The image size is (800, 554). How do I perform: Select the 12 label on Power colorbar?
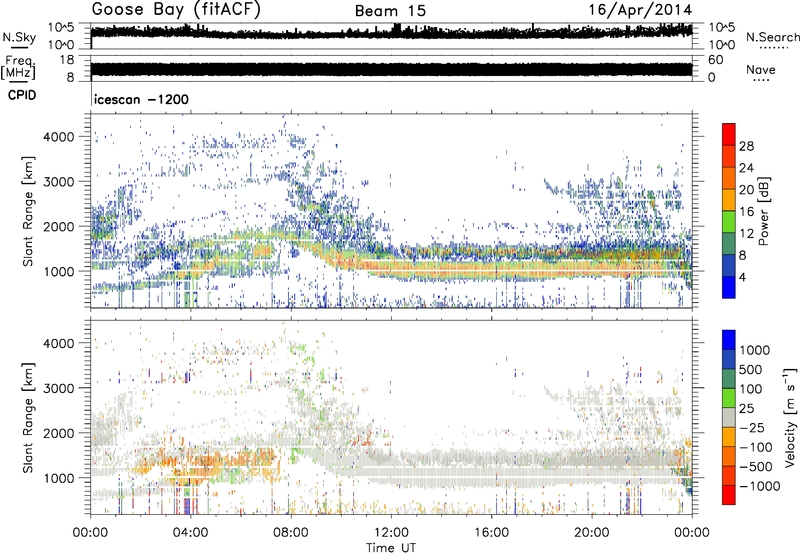(x=746, y=234)
